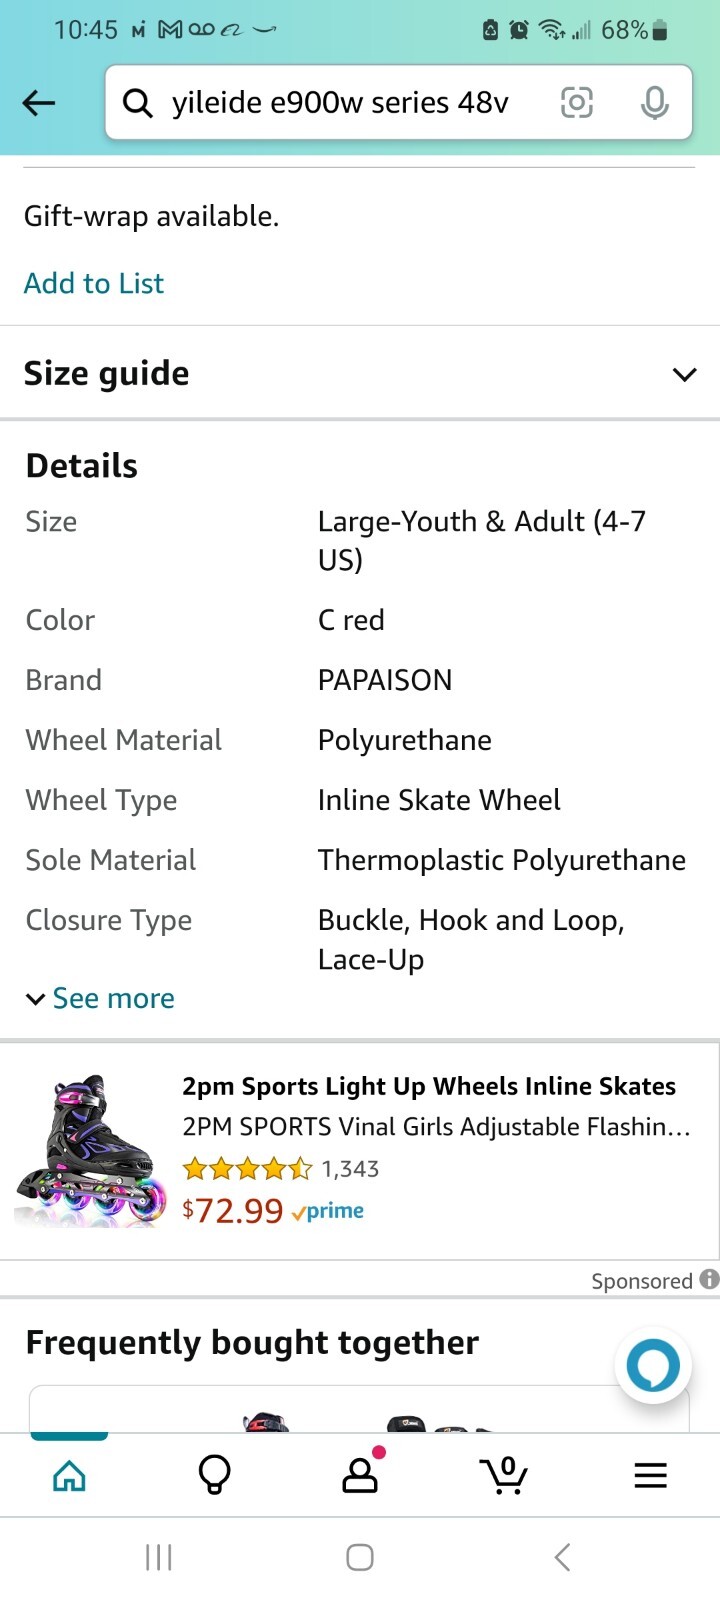The image size is (720, 1600).
Task: Open the hamburger menu icon
Action: (650, 1475)
